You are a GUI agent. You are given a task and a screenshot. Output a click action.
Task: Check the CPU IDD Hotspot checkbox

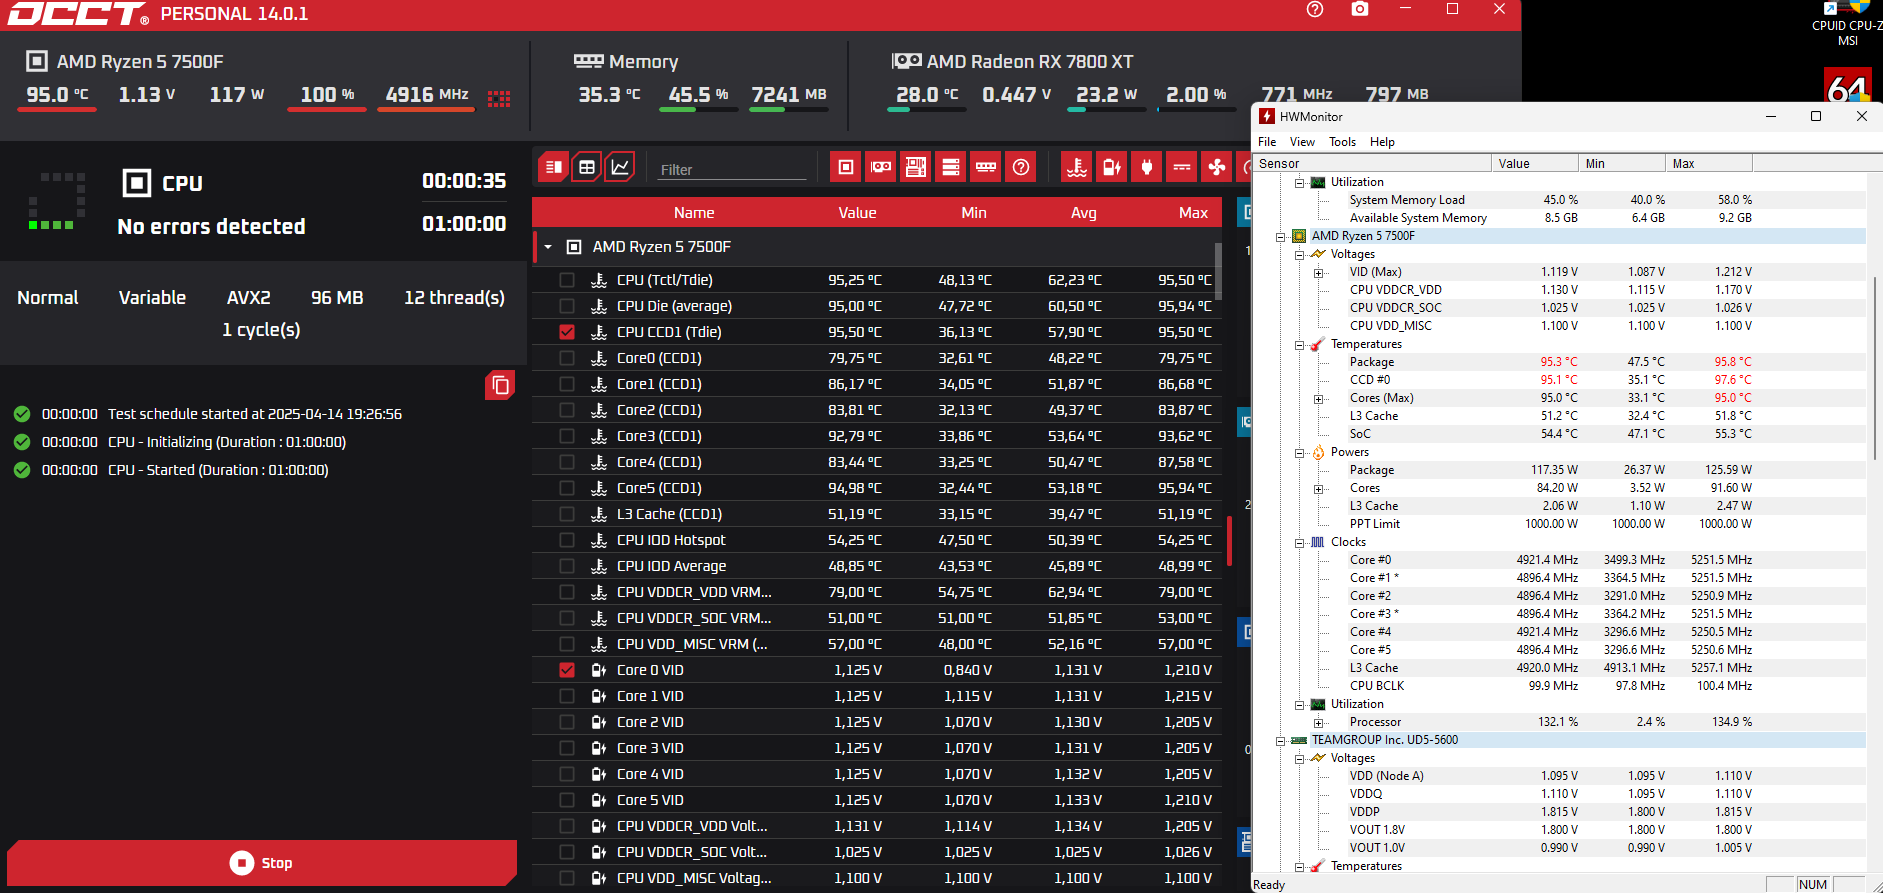coord(567,540)
